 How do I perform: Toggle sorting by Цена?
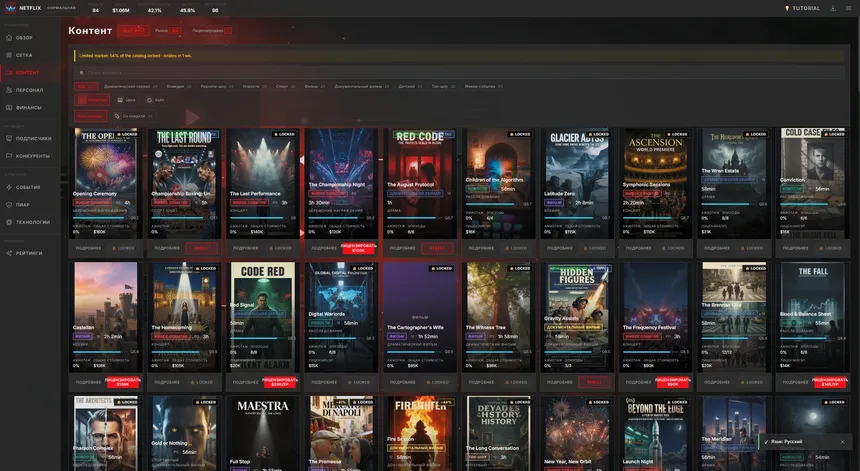(127, 100)
